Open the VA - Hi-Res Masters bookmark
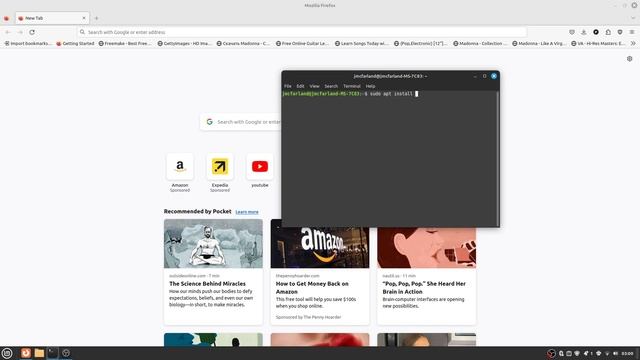 [x=598, y=43]
